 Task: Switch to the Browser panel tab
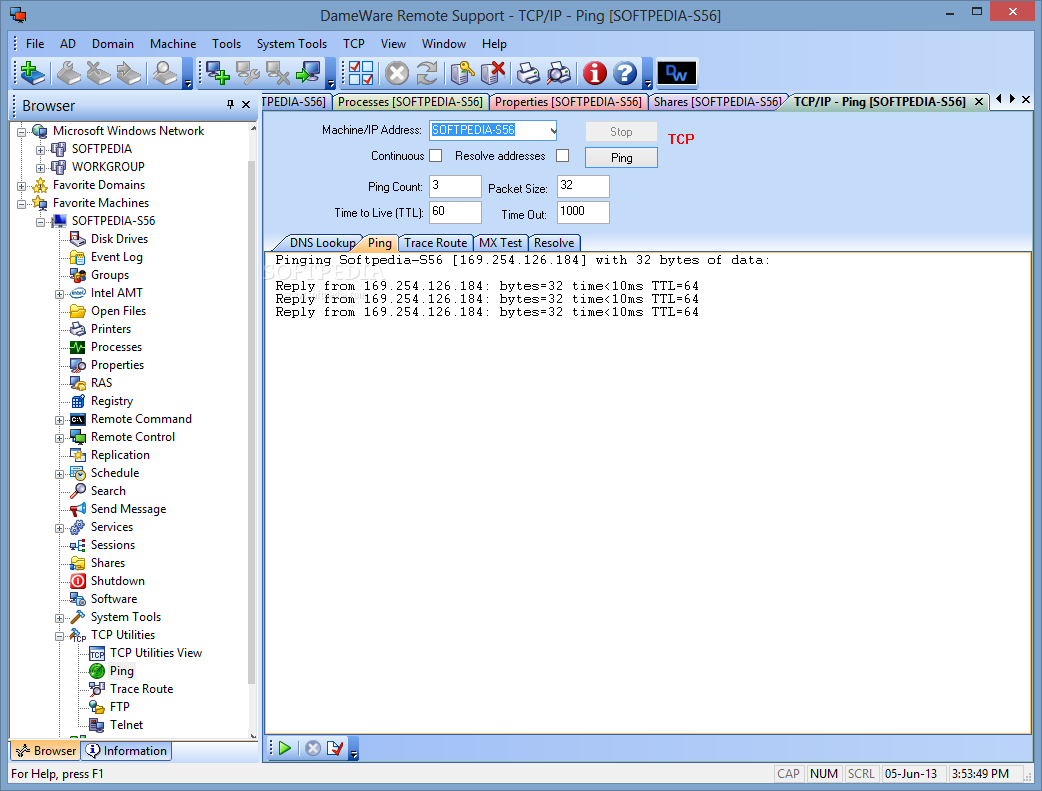click(x=47, y=750)
